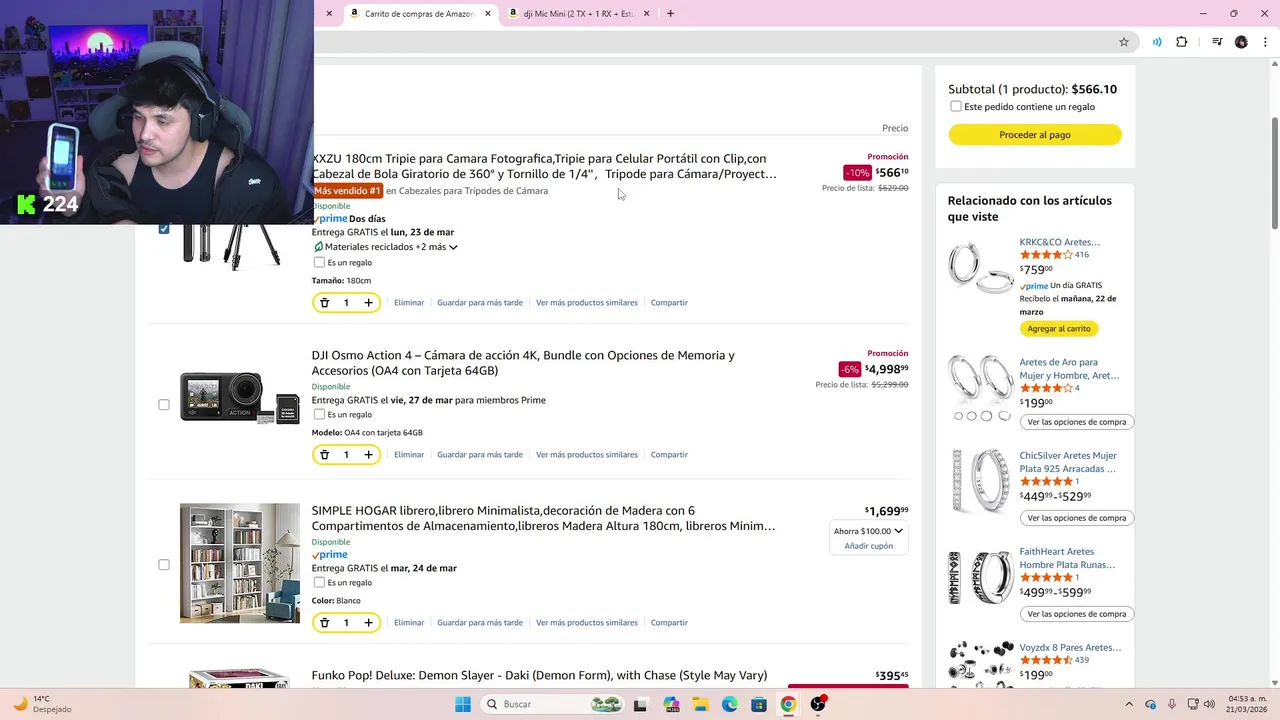Click Eliminar for DJI Osmo Action 4

(409, 455)
